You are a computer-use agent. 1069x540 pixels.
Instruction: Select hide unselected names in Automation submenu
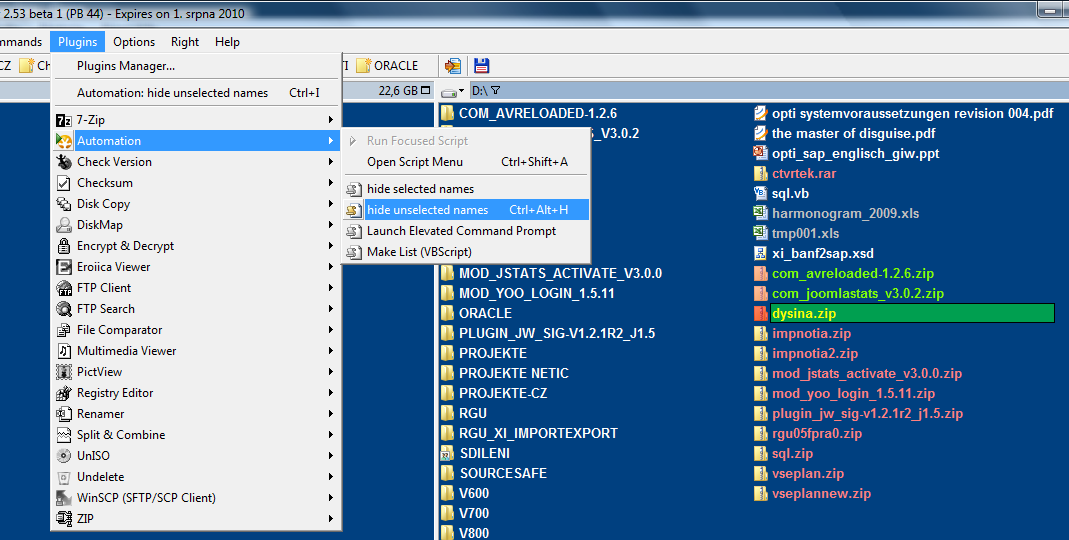[x=466, y=210]
